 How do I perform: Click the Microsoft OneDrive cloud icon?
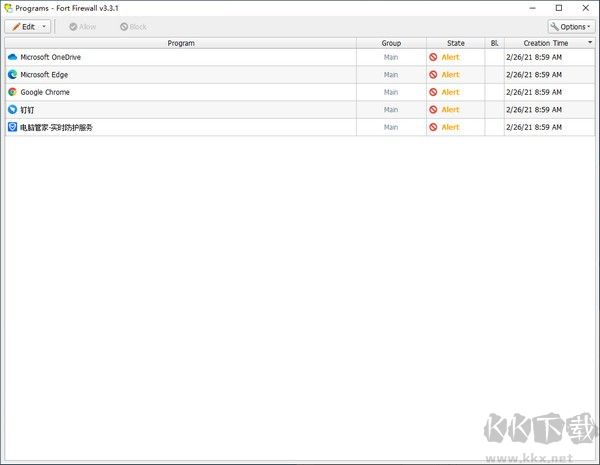(12, 57)
